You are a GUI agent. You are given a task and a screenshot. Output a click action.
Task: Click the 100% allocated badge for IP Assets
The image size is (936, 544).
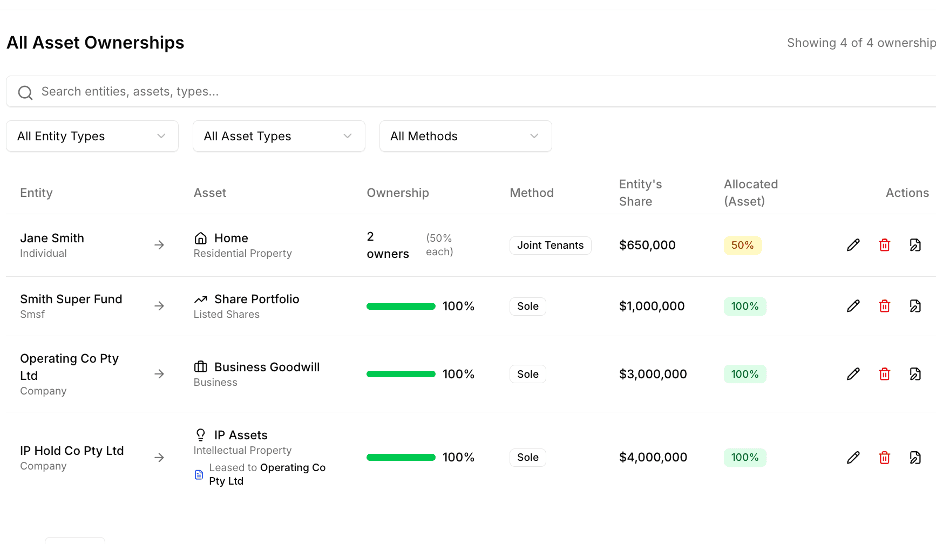click(x=745, y=457)
